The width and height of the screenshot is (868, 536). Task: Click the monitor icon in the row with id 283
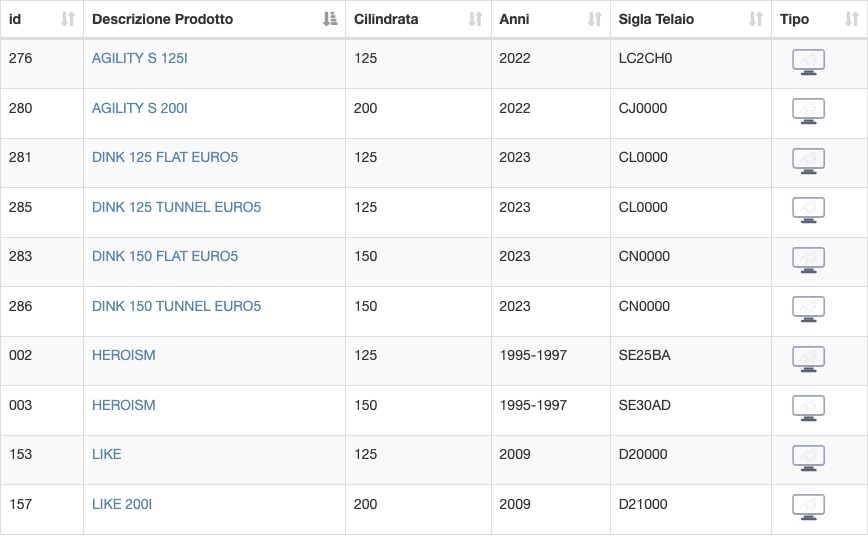[808, 260]
